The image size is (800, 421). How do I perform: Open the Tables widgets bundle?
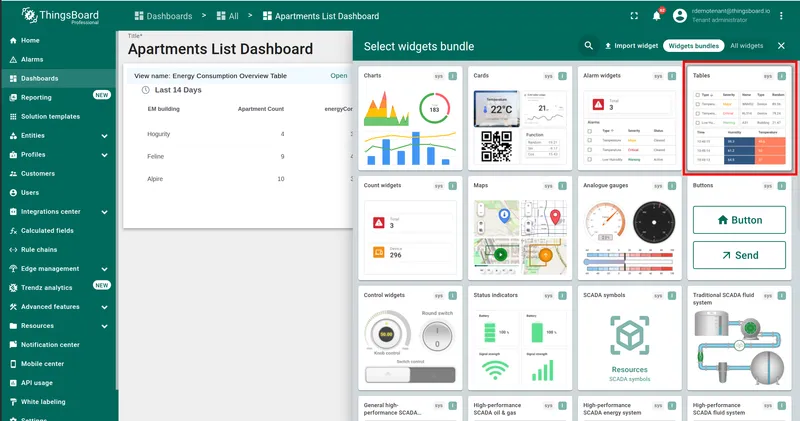pyautogui.click(x=739, y=118)
